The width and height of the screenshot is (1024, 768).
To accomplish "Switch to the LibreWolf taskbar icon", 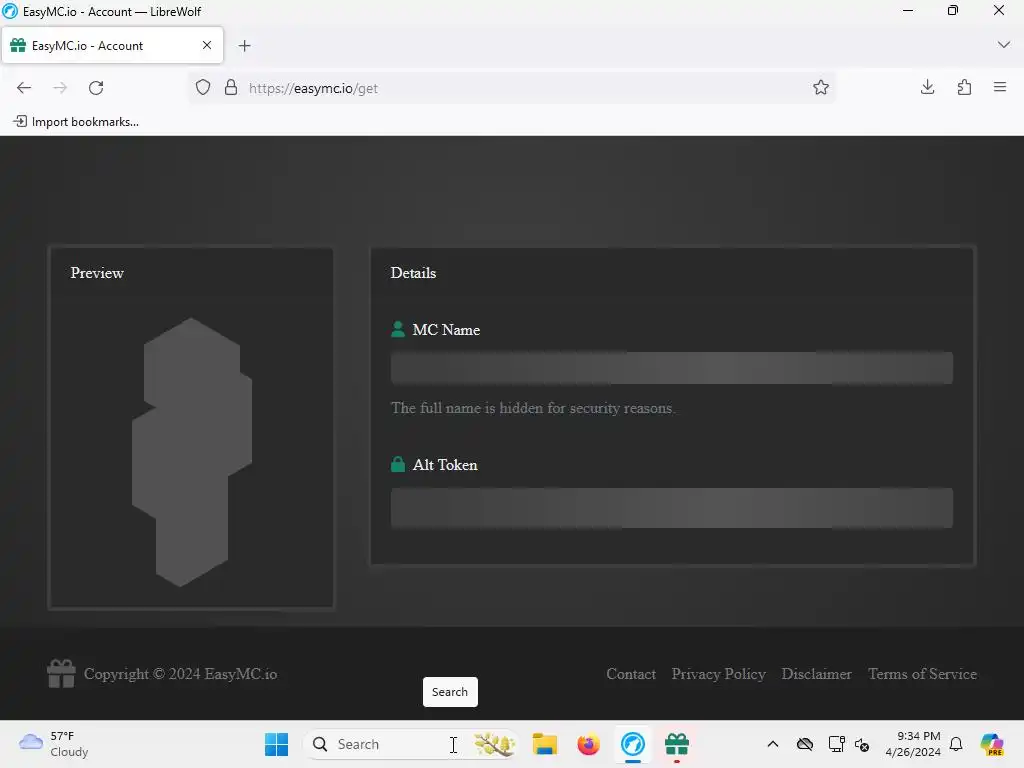I will click(x=632, y=744).
